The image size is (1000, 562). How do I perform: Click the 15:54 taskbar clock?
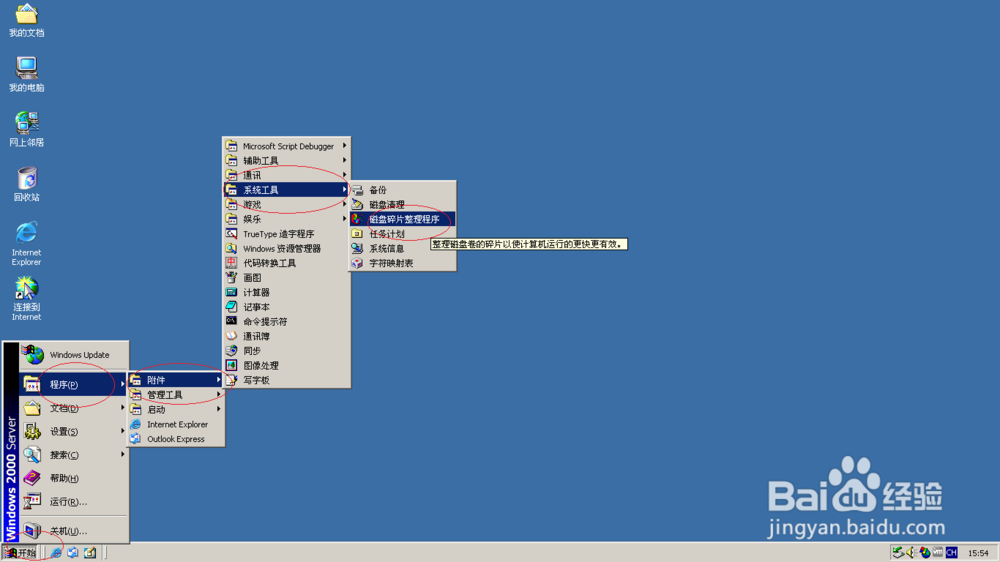(x=978, y=553)
